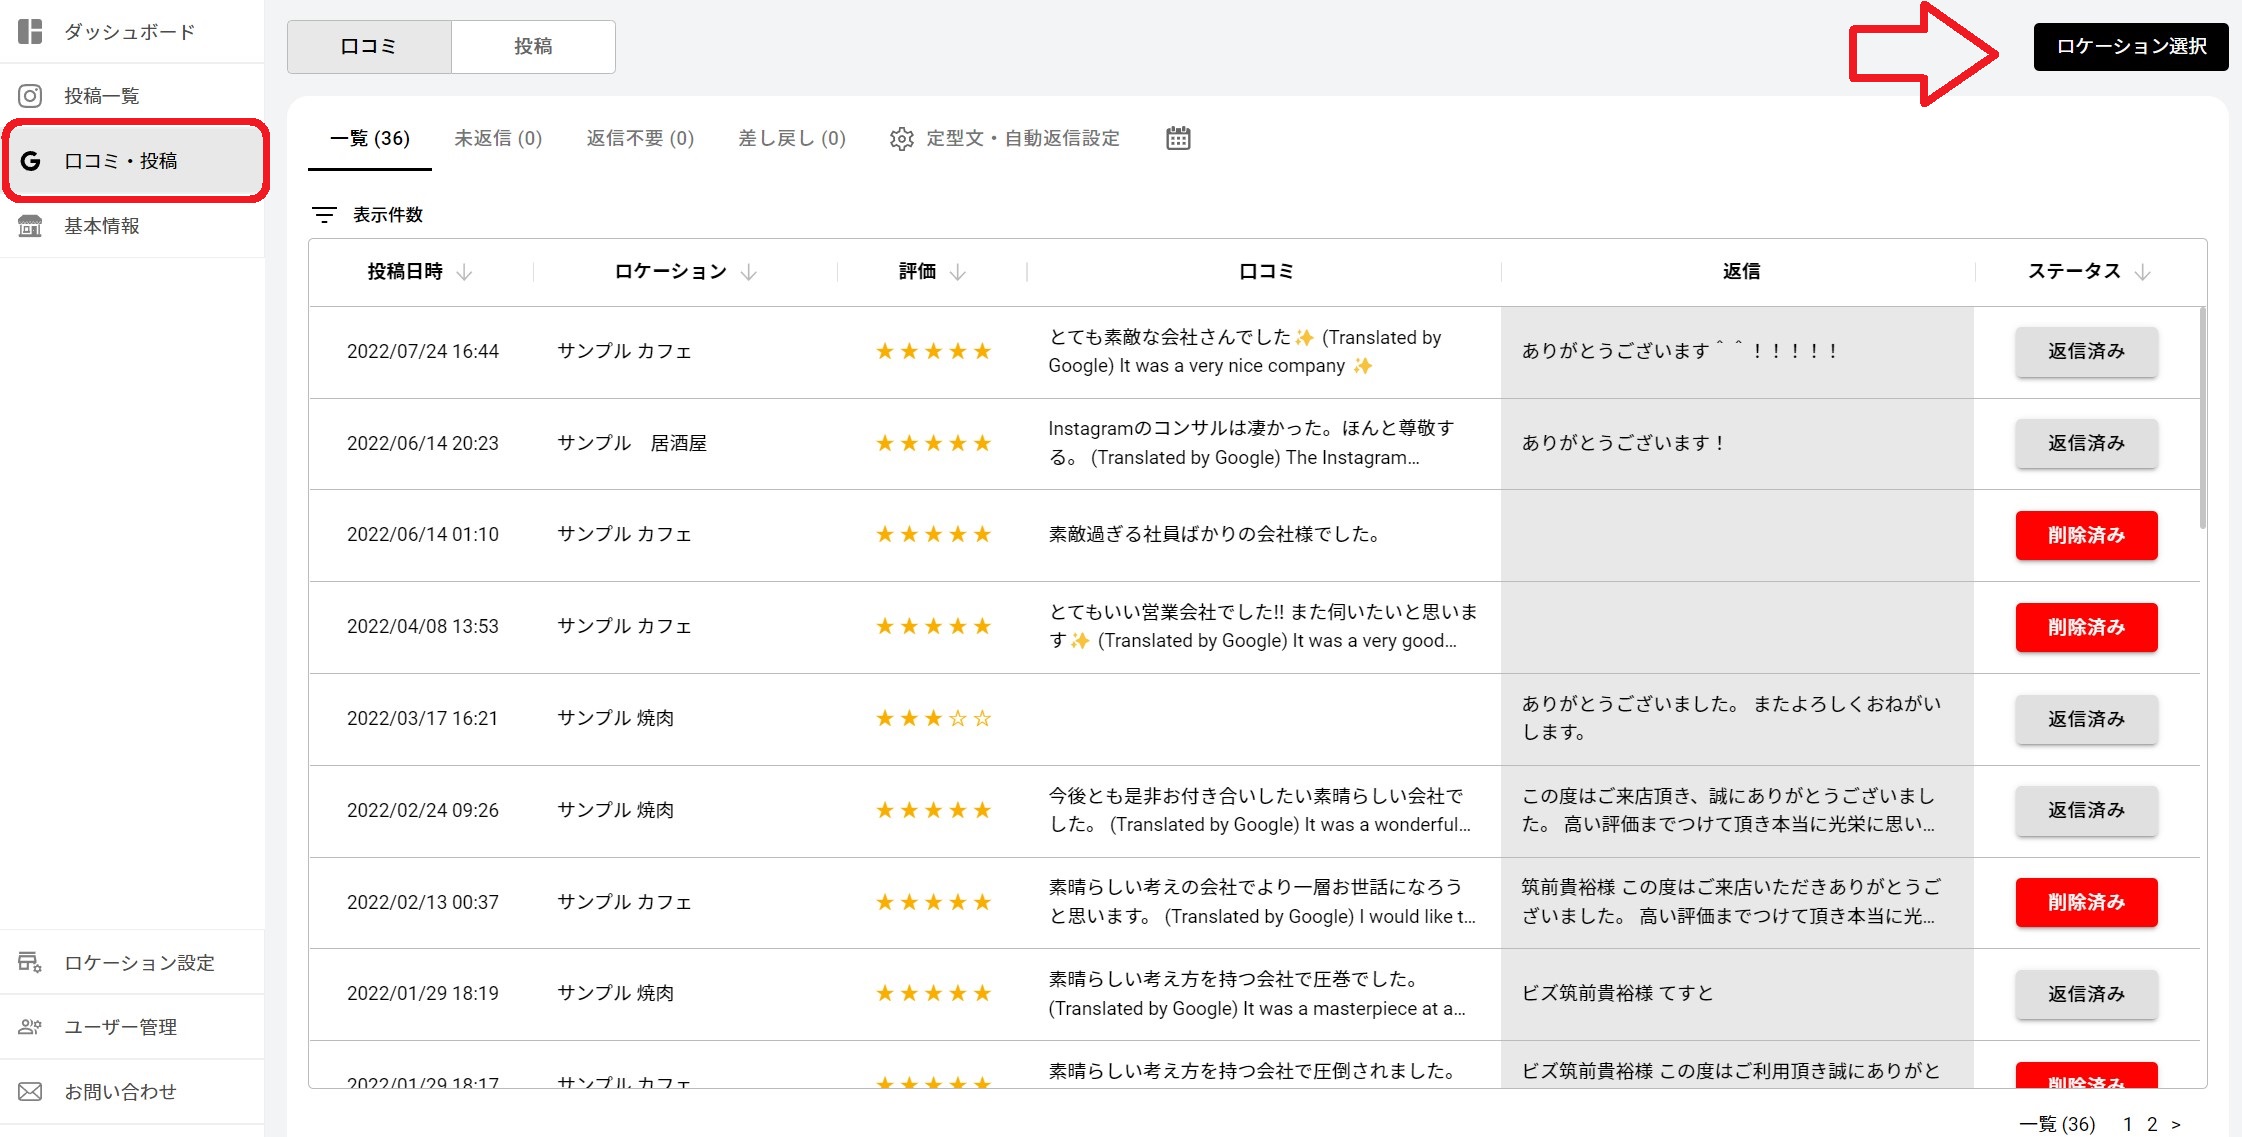
Task: Go to page 2 in pagination
Action: coord(2152,1124)
